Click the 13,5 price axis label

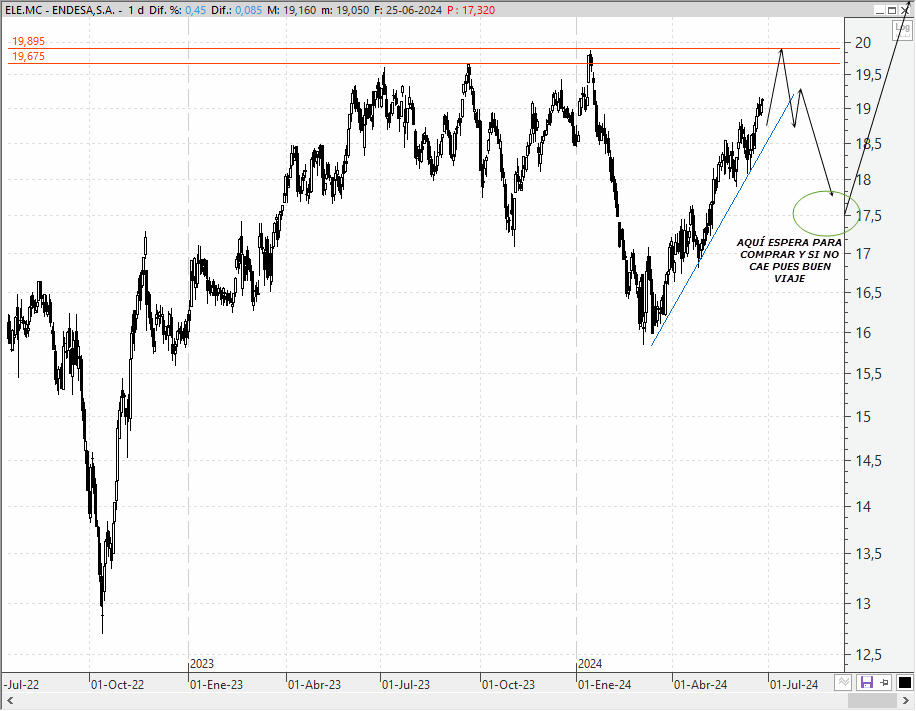point(868,554)
